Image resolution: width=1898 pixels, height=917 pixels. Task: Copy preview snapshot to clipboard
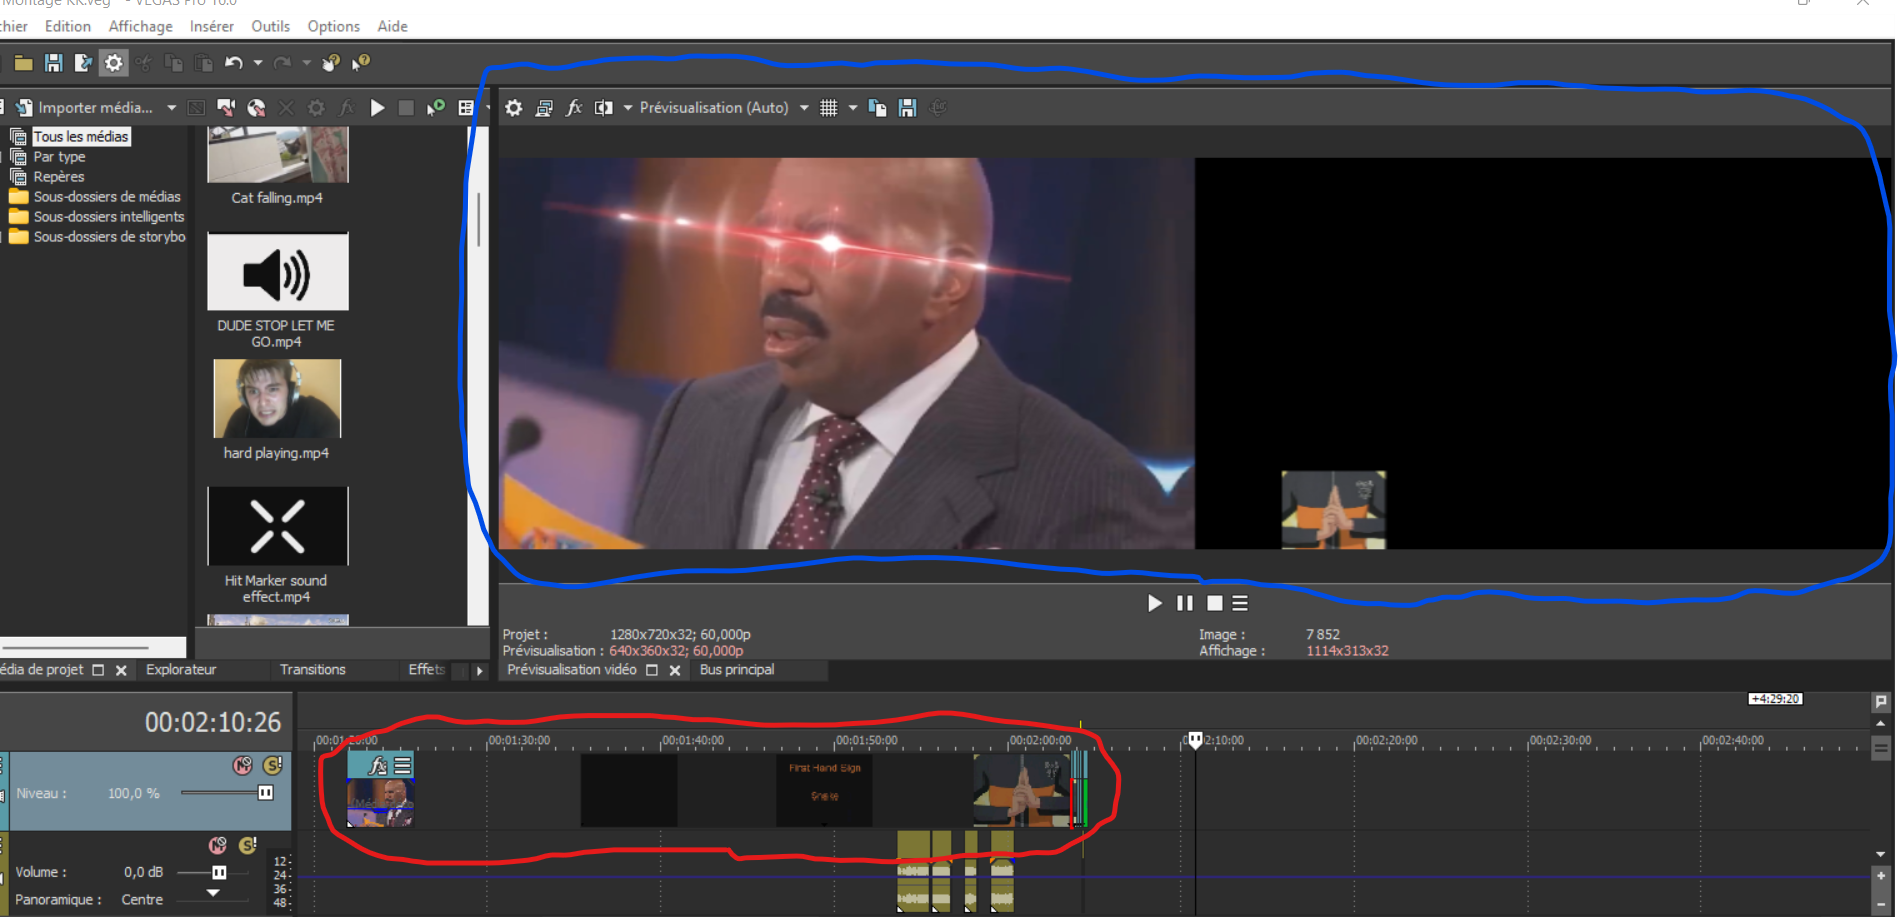877,108
